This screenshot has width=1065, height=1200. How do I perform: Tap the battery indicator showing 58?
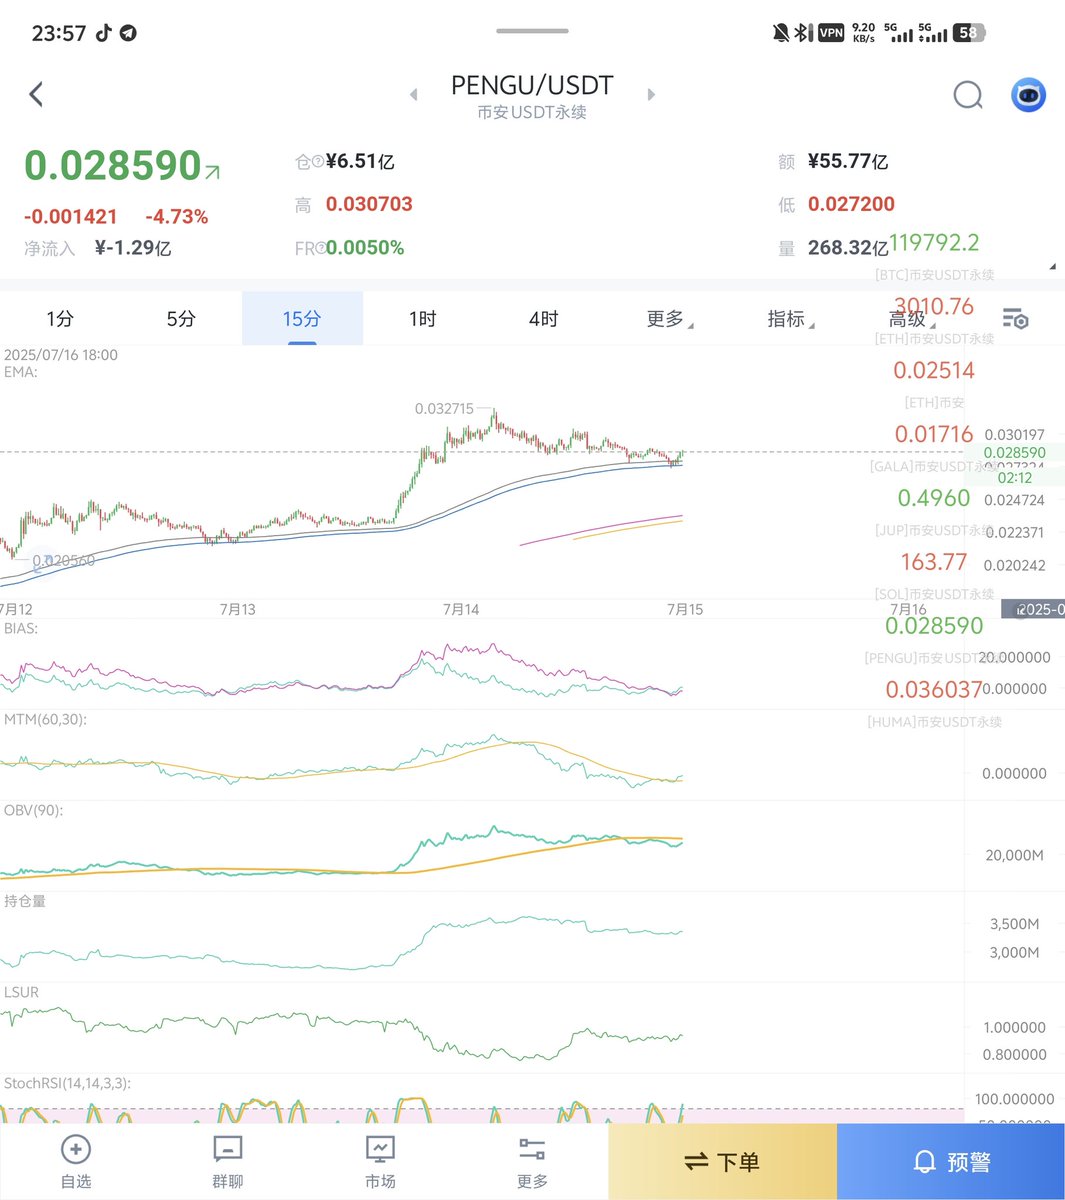coord(968,33)
